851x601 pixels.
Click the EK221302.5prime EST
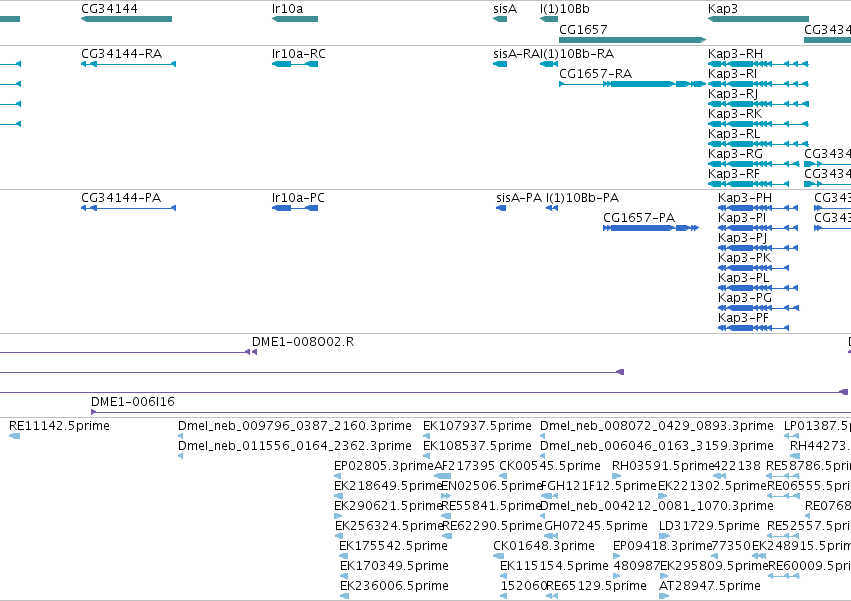(x=663, y=496)
